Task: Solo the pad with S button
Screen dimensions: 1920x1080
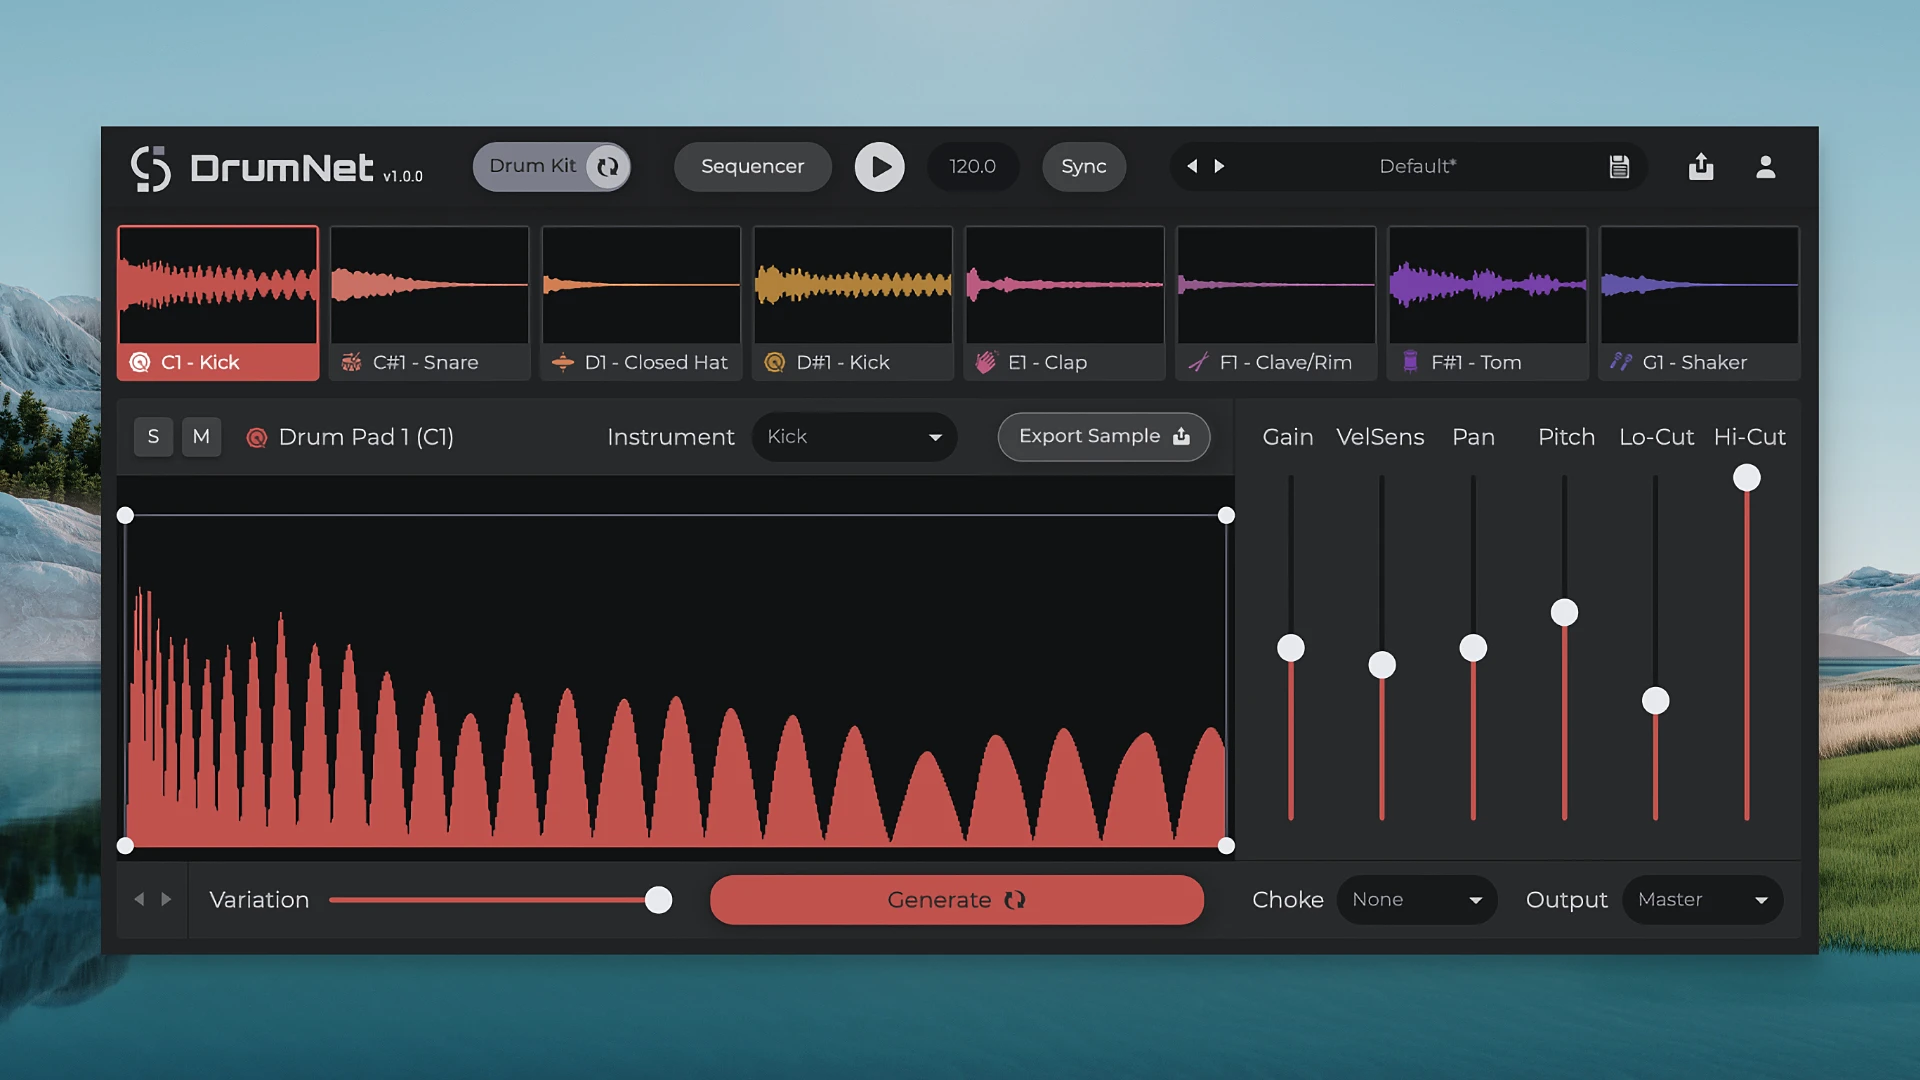Action: pos(153,437)
